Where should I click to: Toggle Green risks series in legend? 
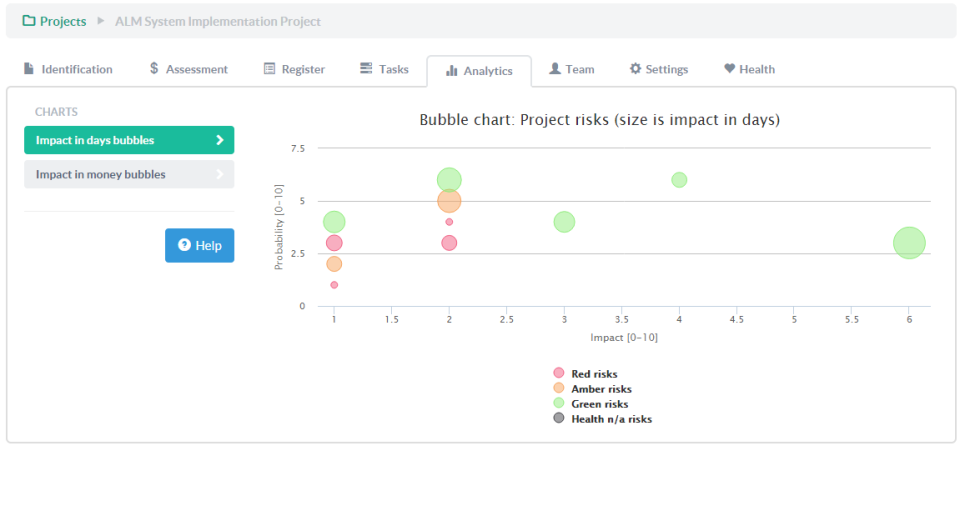point(599,404)
